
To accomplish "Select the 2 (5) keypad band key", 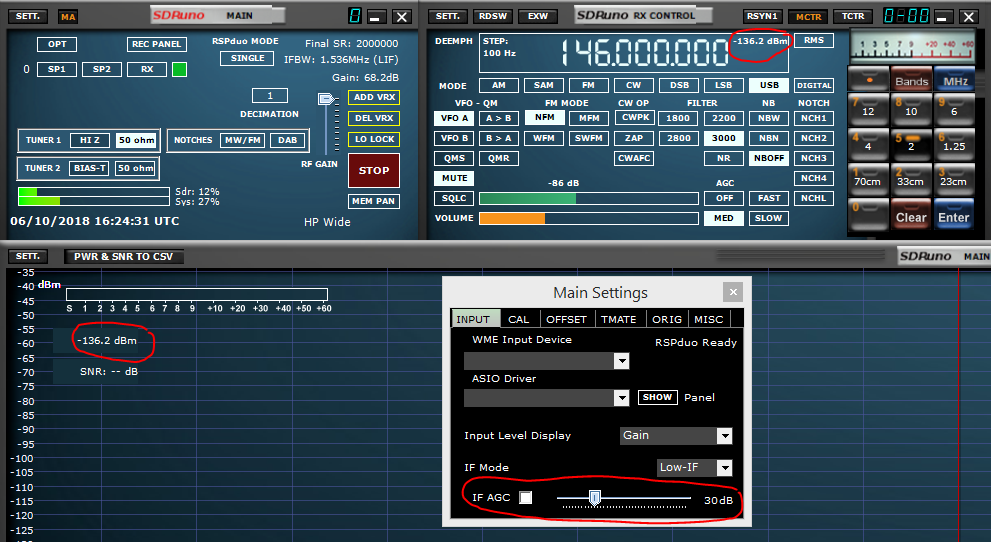I will click(x=911, y=145).
